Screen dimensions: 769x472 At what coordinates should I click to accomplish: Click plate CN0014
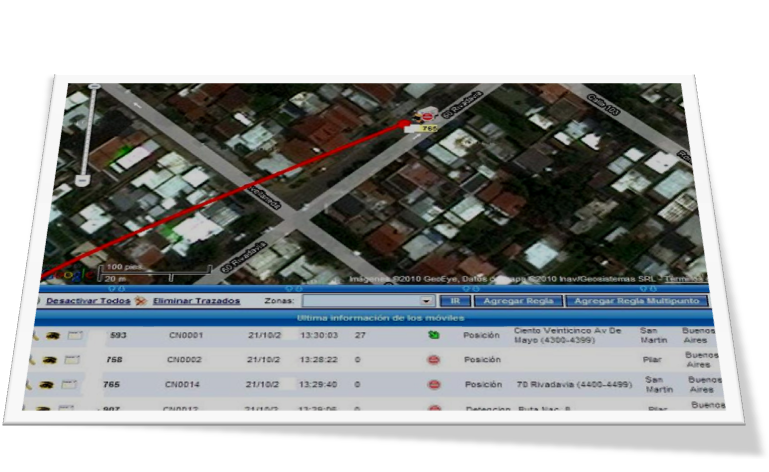click(x=182, y=384)
